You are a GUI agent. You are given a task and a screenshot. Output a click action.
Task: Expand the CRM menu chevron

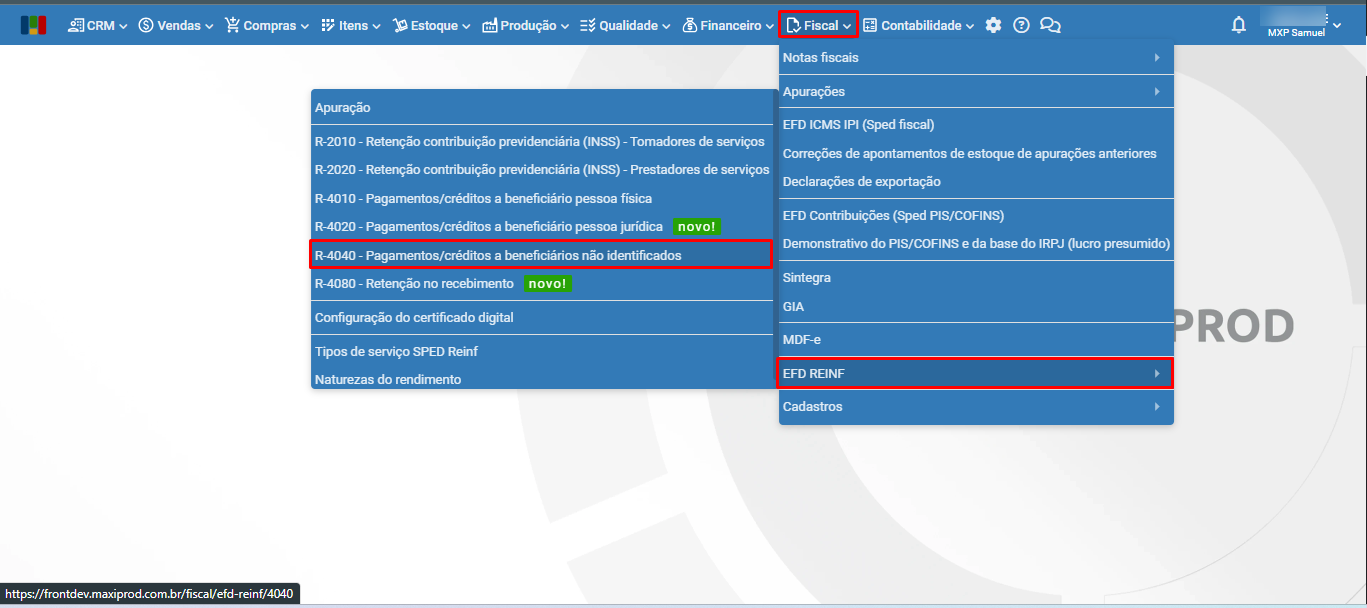coord(123,26)
